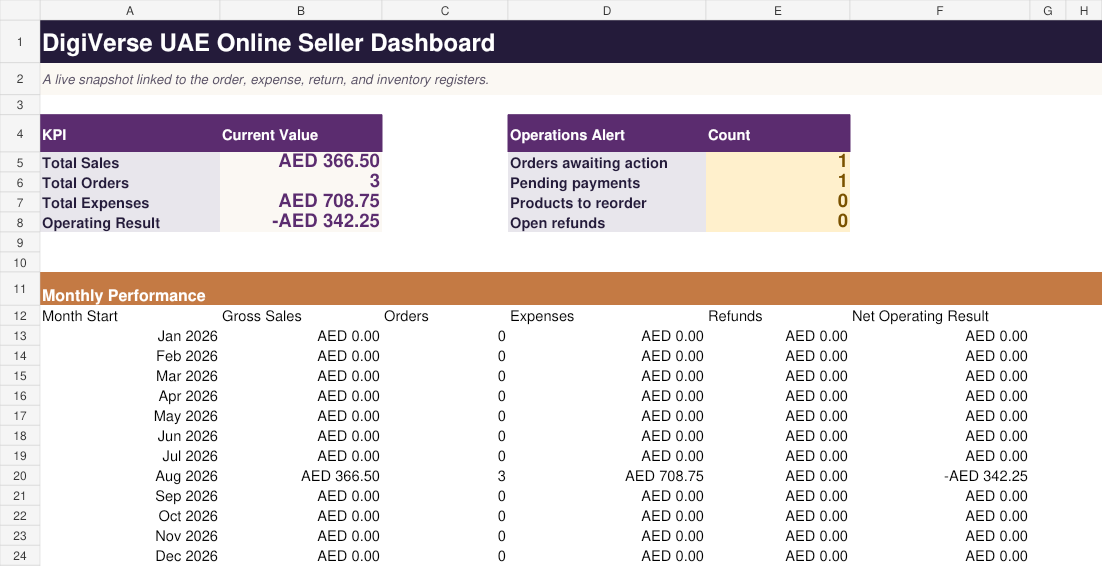The width and height of the screenshot is (1102, 566).
Task: Select the Jan 2026 month cell
Action: (x=130, y=336)
